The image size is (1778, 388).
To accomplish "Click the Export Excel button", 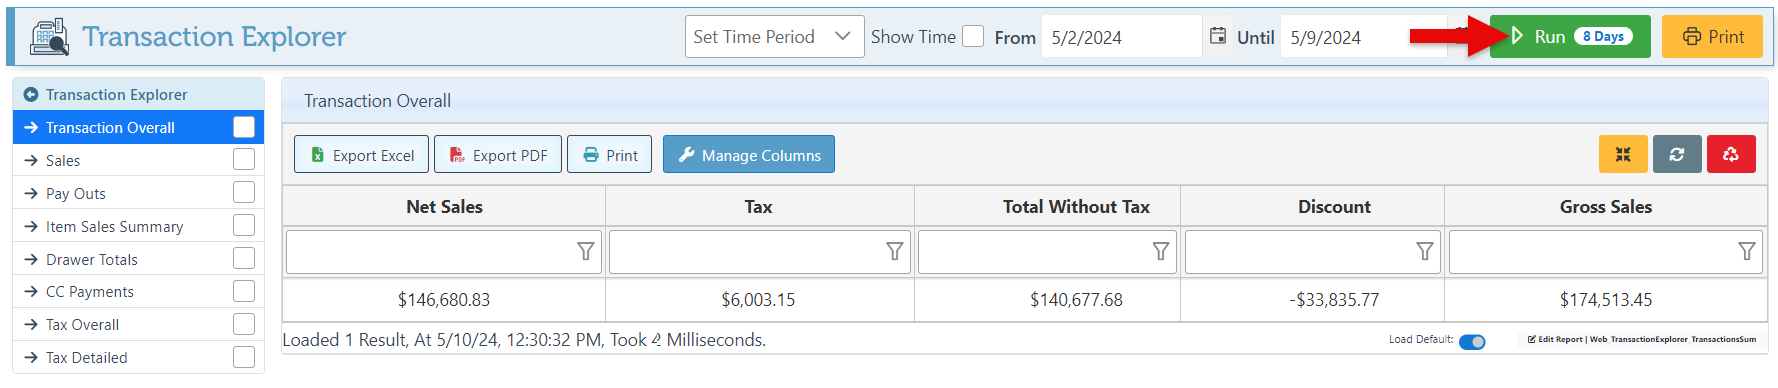I will coord(361,154).
